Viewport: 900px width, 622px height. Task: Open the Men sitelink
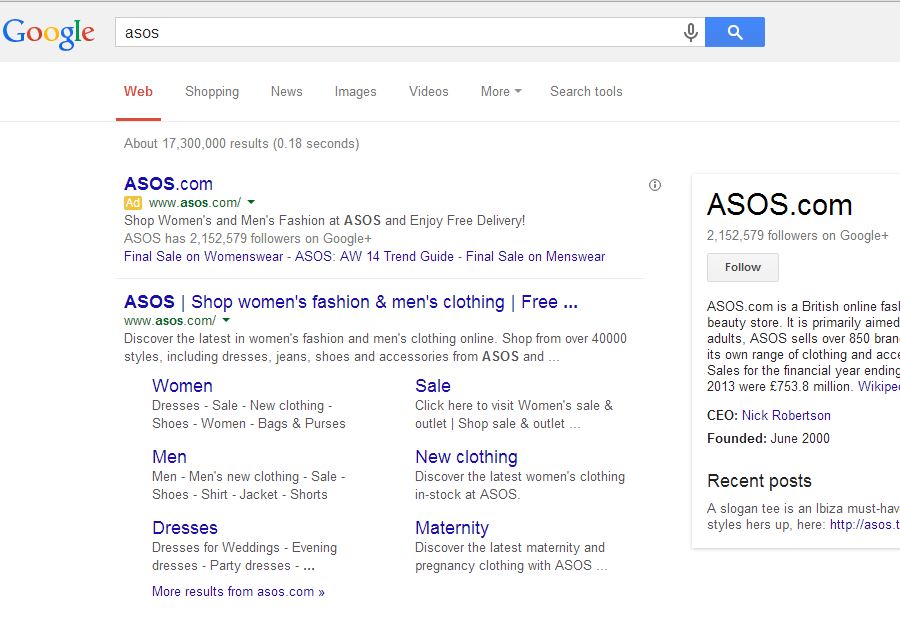click(x=169, y=457)
